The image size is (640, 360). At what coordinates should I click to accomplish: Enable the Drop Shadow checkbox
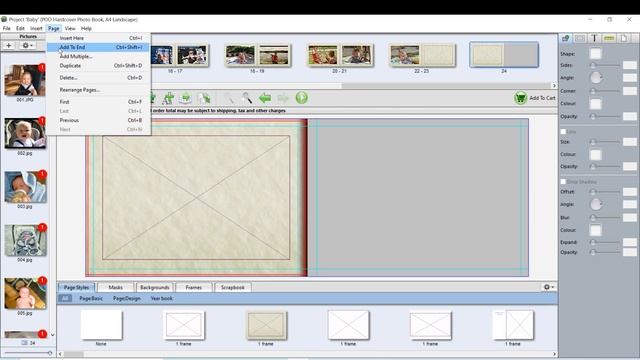563,182
